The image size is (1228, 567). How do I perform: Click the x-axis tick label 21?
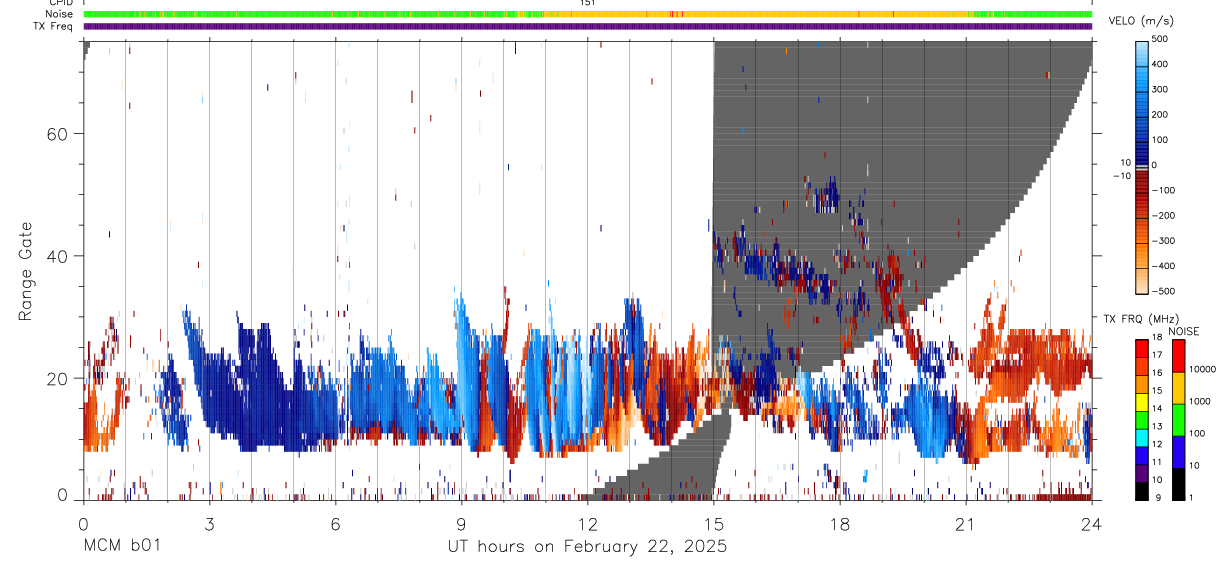coord(966,523)
